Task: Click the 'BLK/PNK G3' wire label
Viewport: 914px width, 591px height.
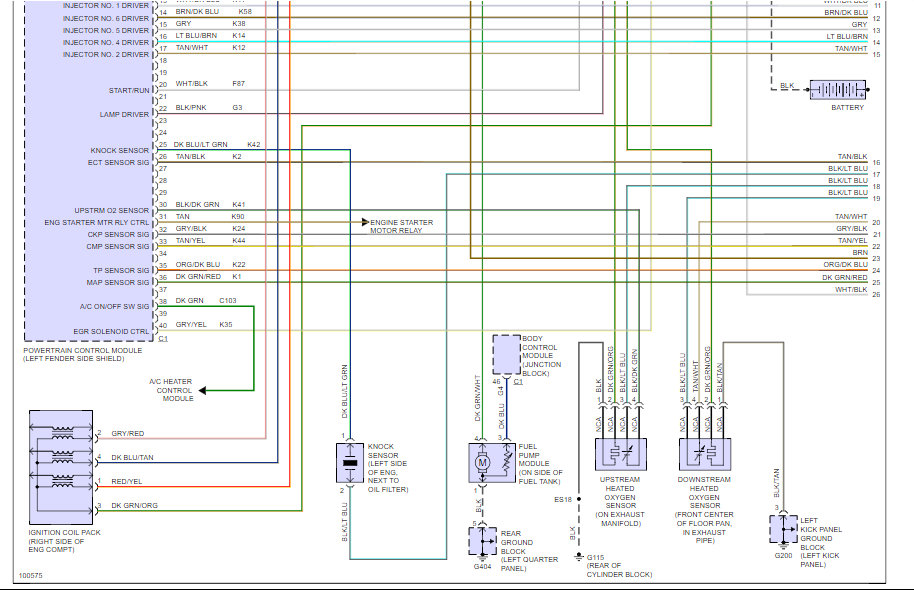Action: coord(209,108)
